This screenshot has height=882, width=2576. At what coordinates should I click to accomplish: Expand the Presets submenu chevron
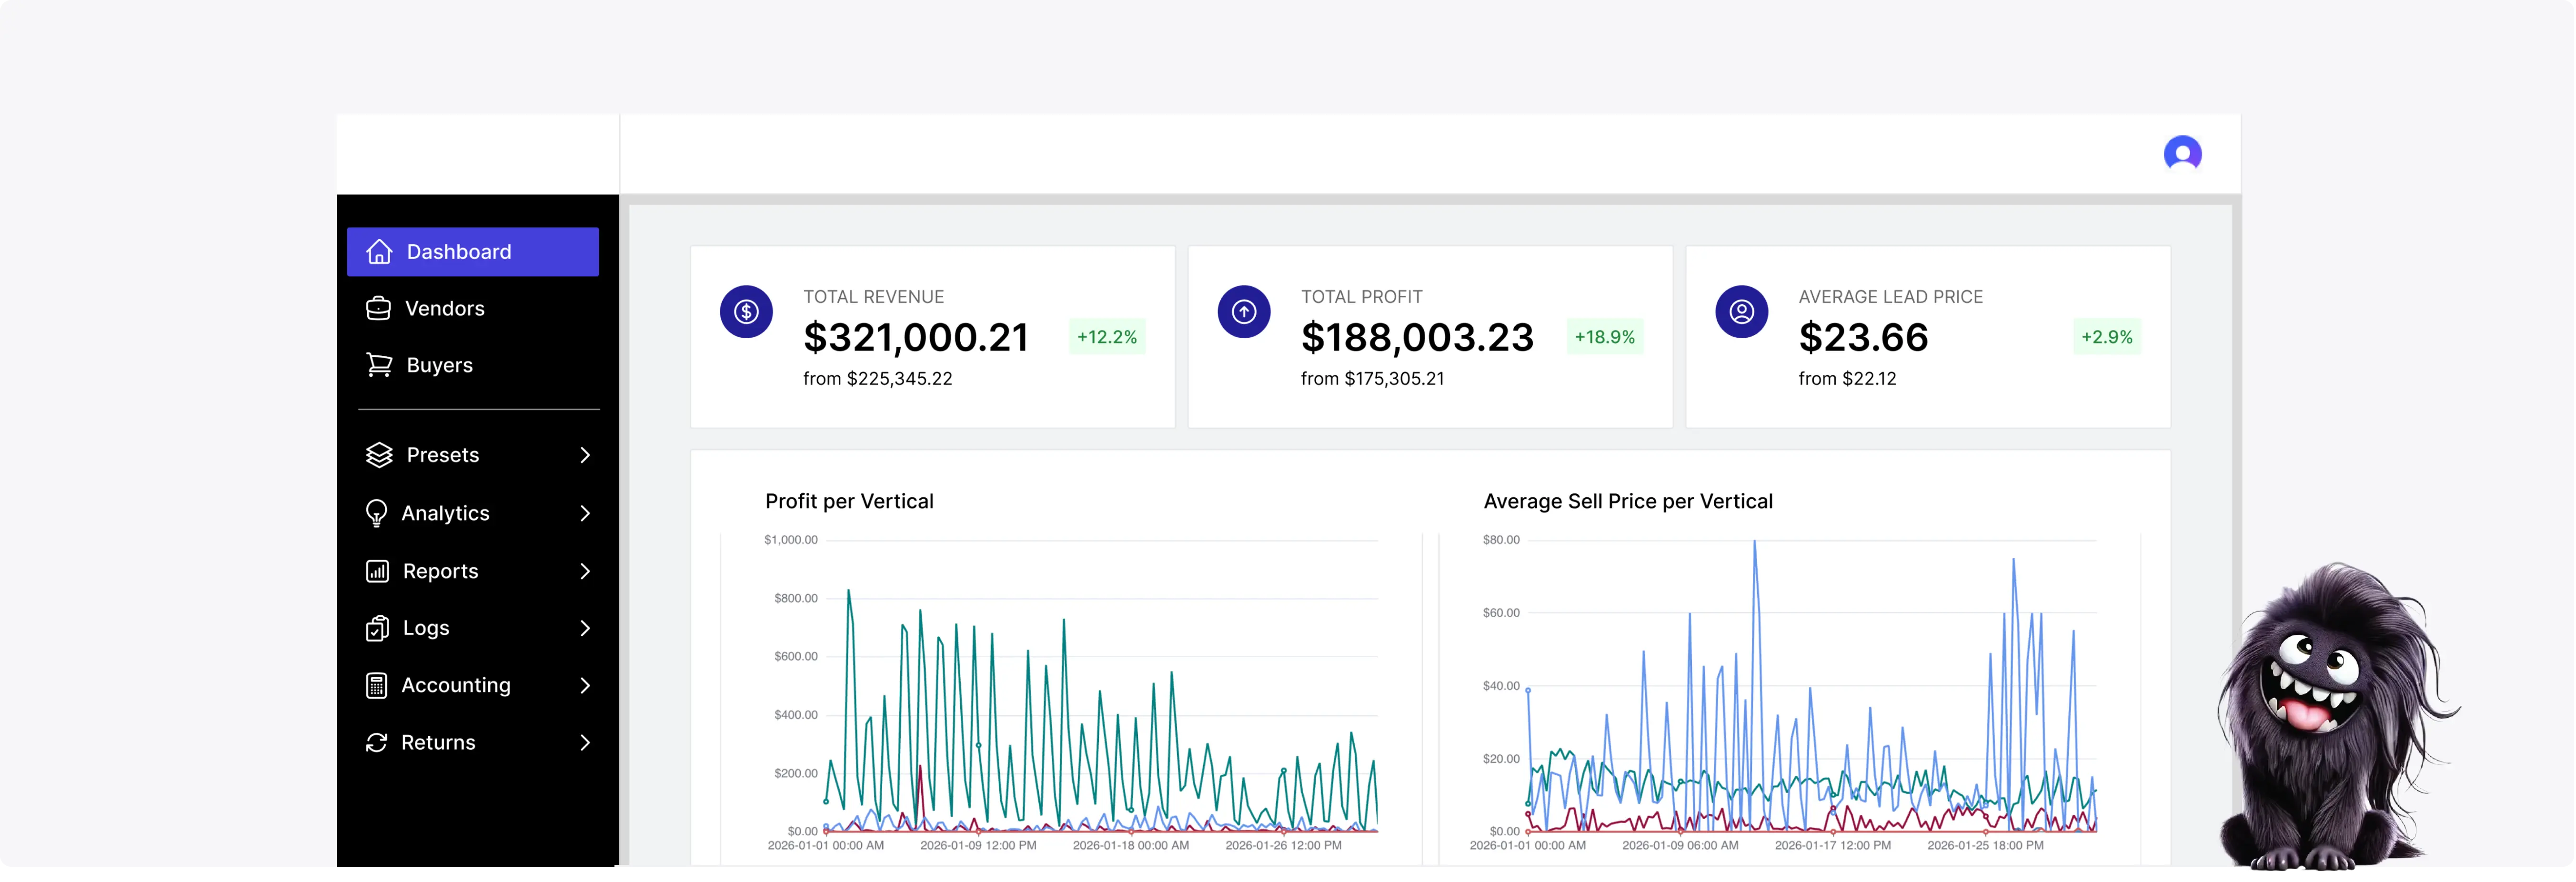coord(585,455)
